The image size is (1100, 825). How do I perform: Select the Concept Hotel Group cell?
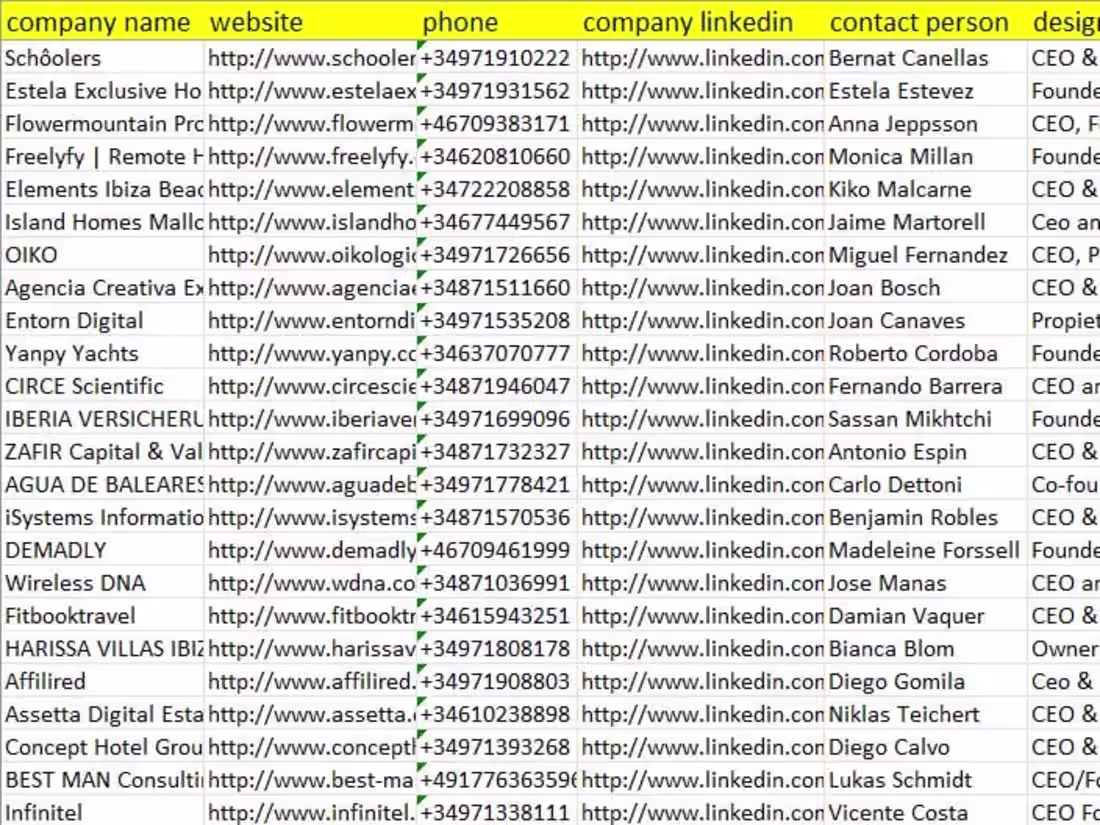(x=103, y=747)
